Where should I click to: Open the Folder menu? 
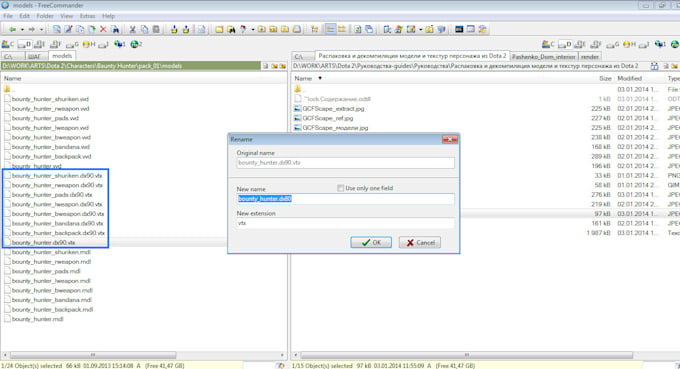(45, 16)
